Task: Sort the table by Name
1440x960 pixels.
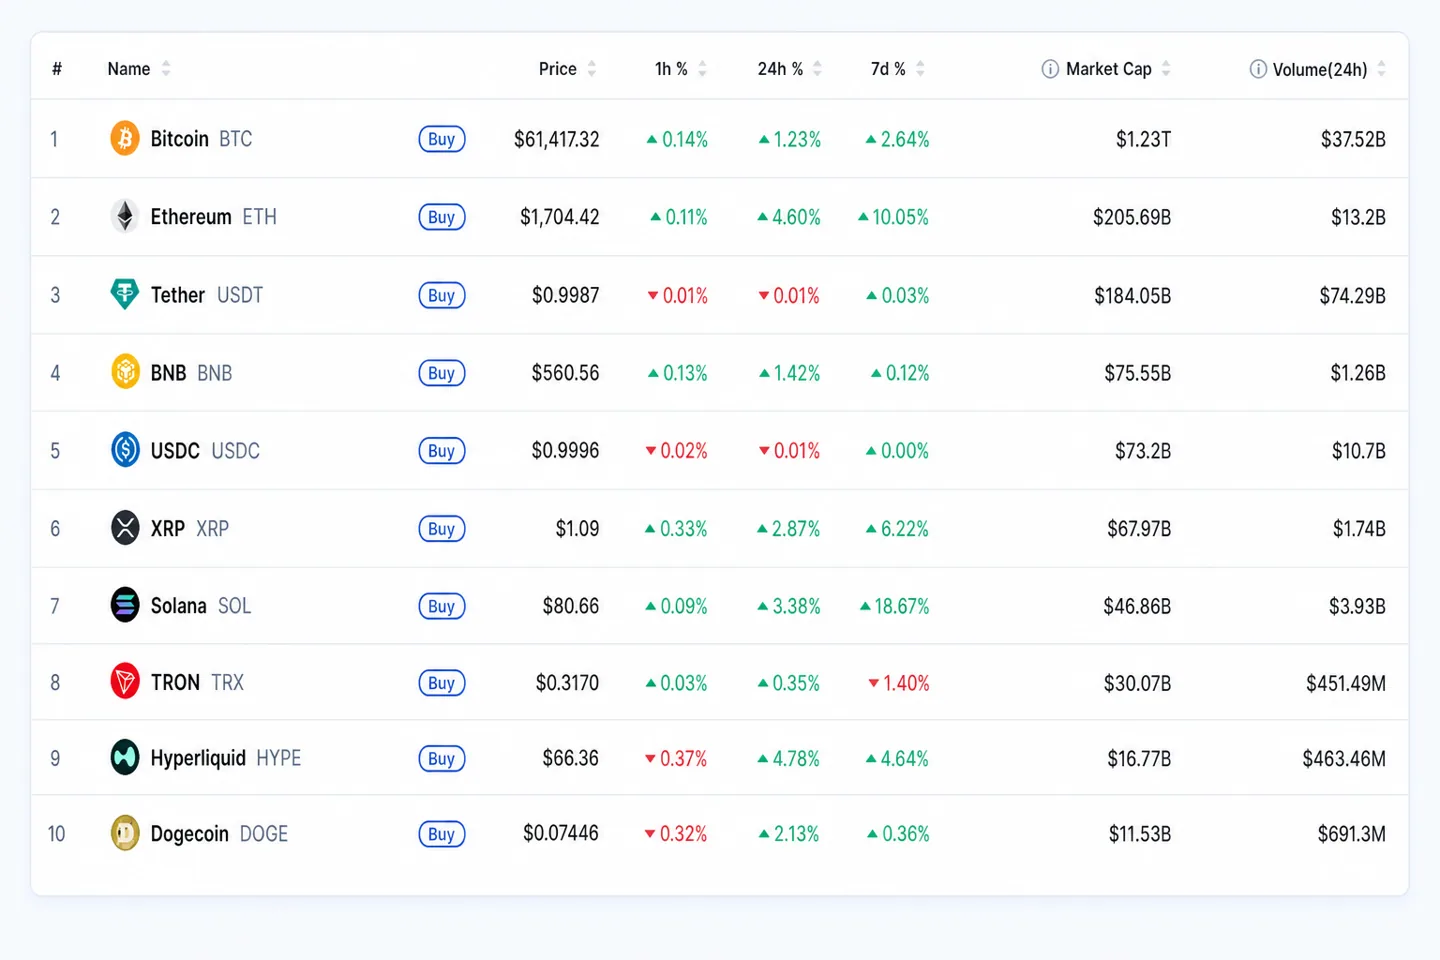Action: tap(139, 69)
